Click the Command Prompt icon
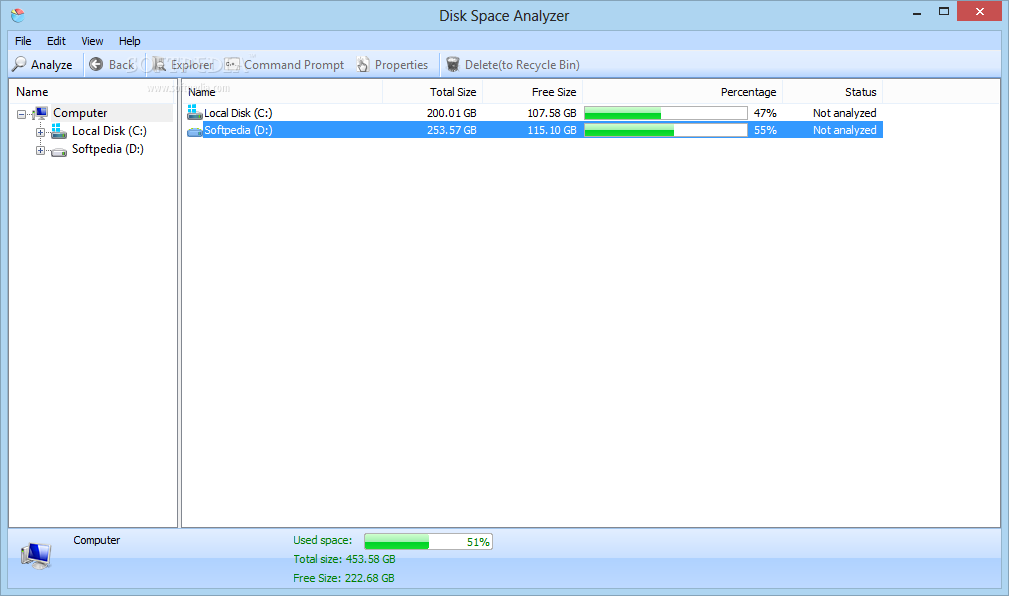1009x596 pixels. coord(232,64)
